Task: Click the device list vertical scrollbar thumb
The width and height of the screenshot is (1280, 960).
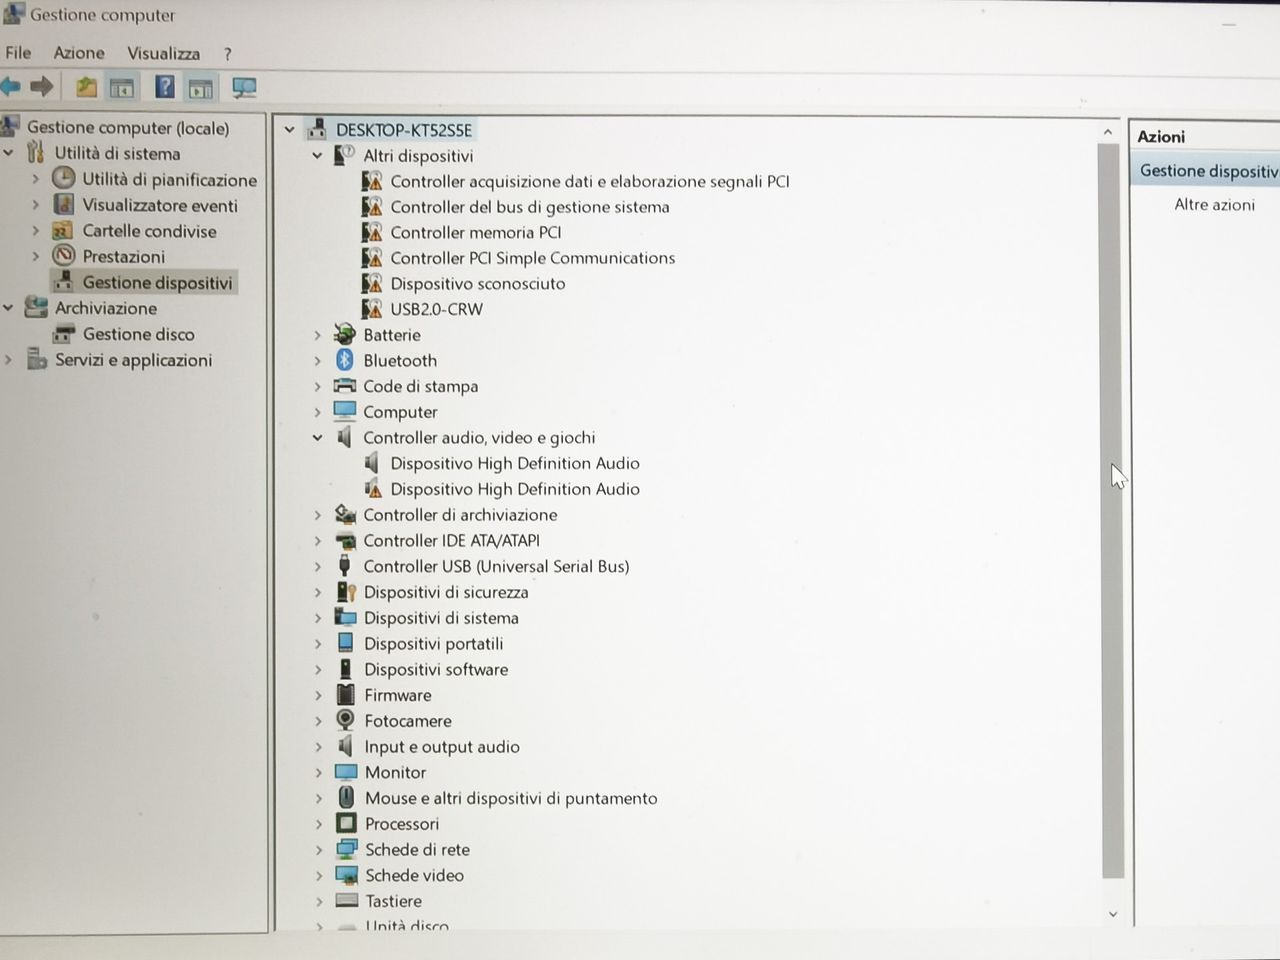Action: click(x=1109, y=510)
